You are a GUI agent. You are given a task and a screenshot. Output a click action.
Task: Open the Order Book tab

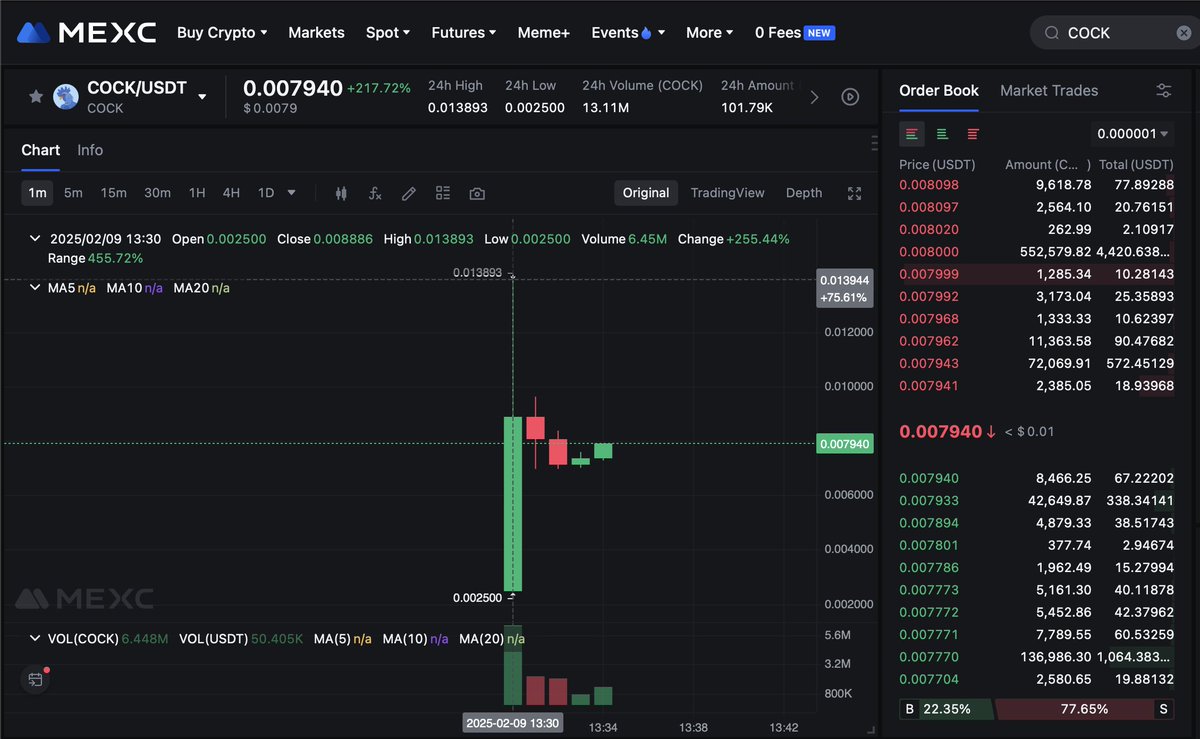939,91
